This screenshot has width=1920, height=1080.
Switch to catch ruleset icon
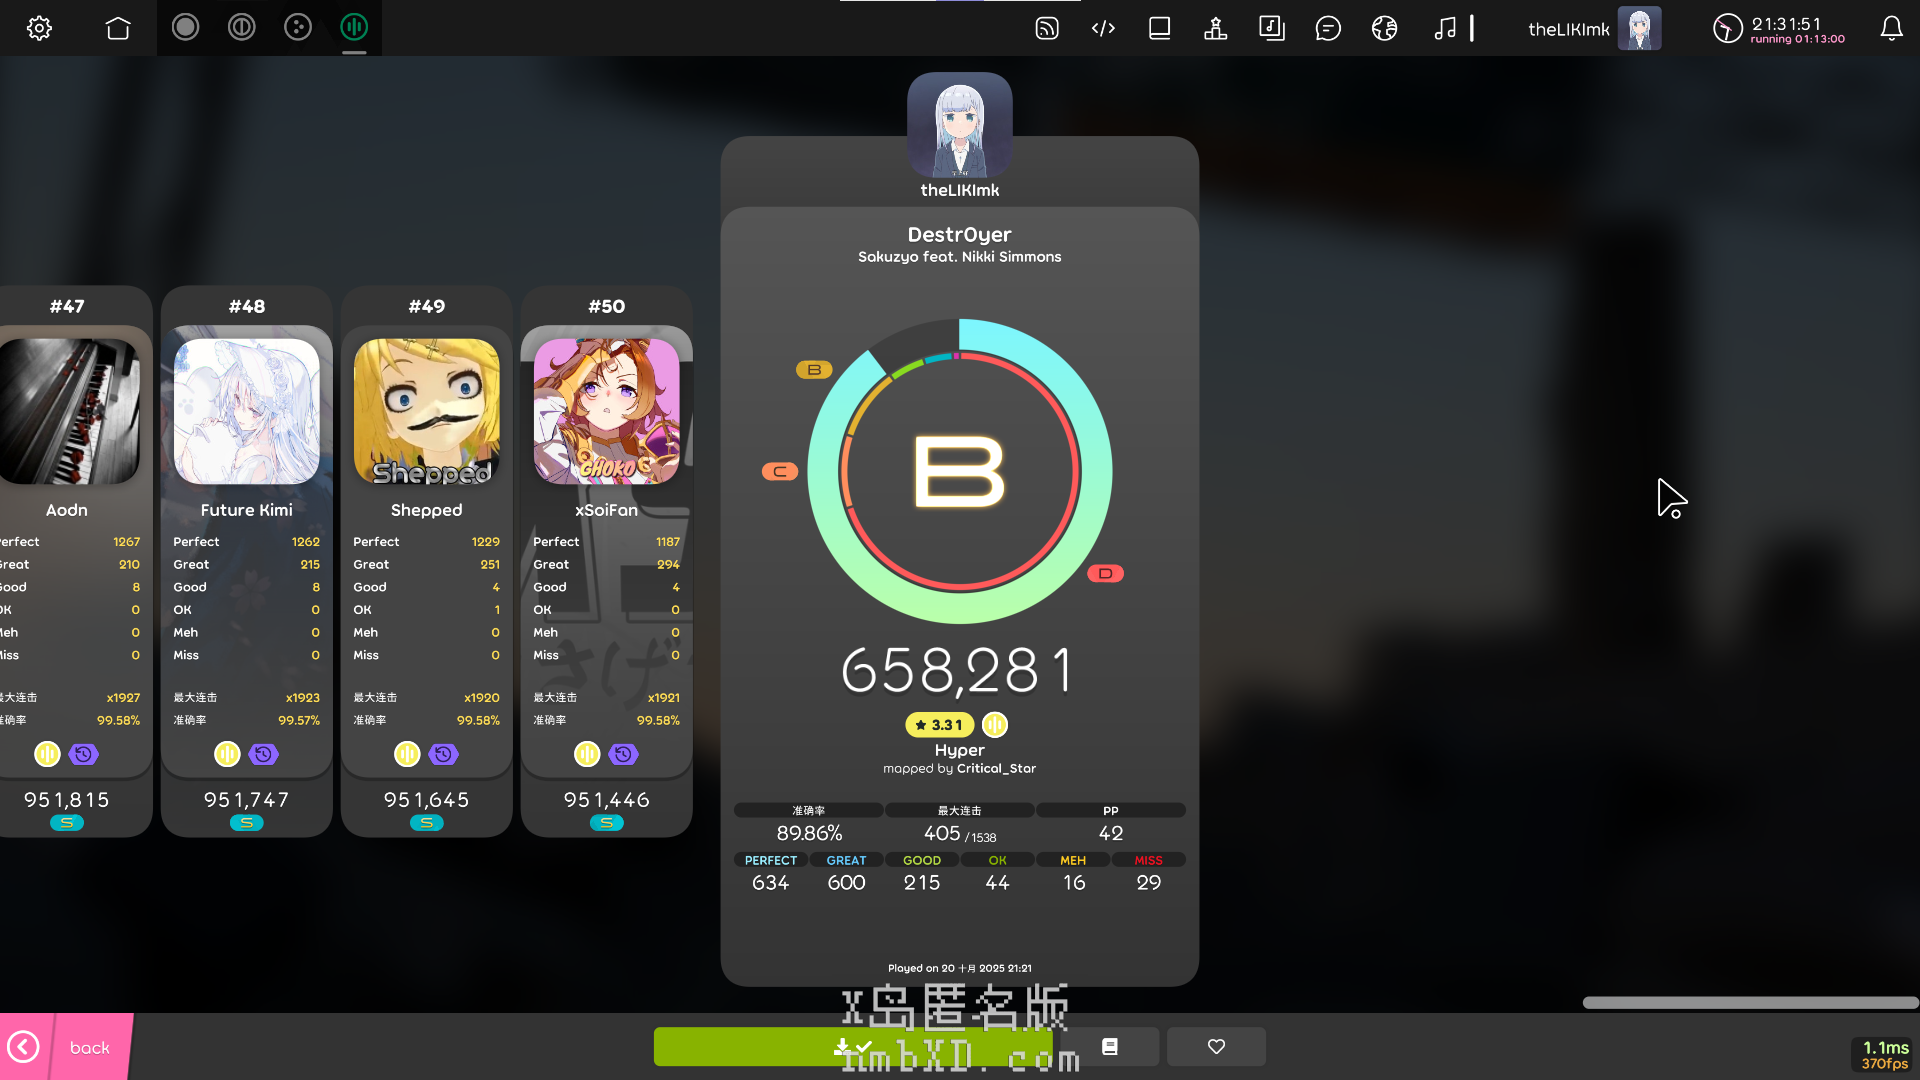(x=298, y=27)
